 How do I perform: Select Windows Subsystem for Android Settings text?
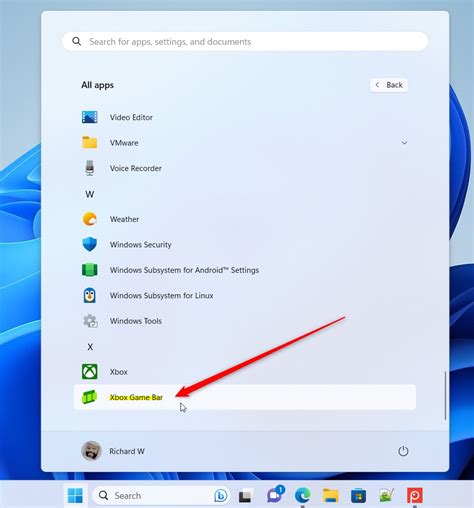[x=184, y=270]
